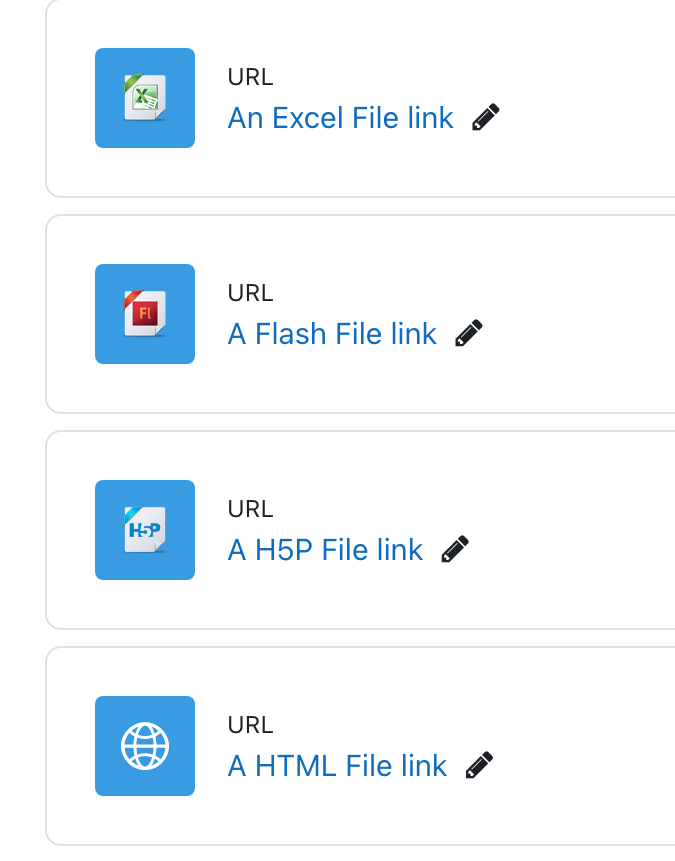The height and width of the screenshot is (861, 675).
Task: Click the H5P file type icon
Action: click(x=145, y=530)
